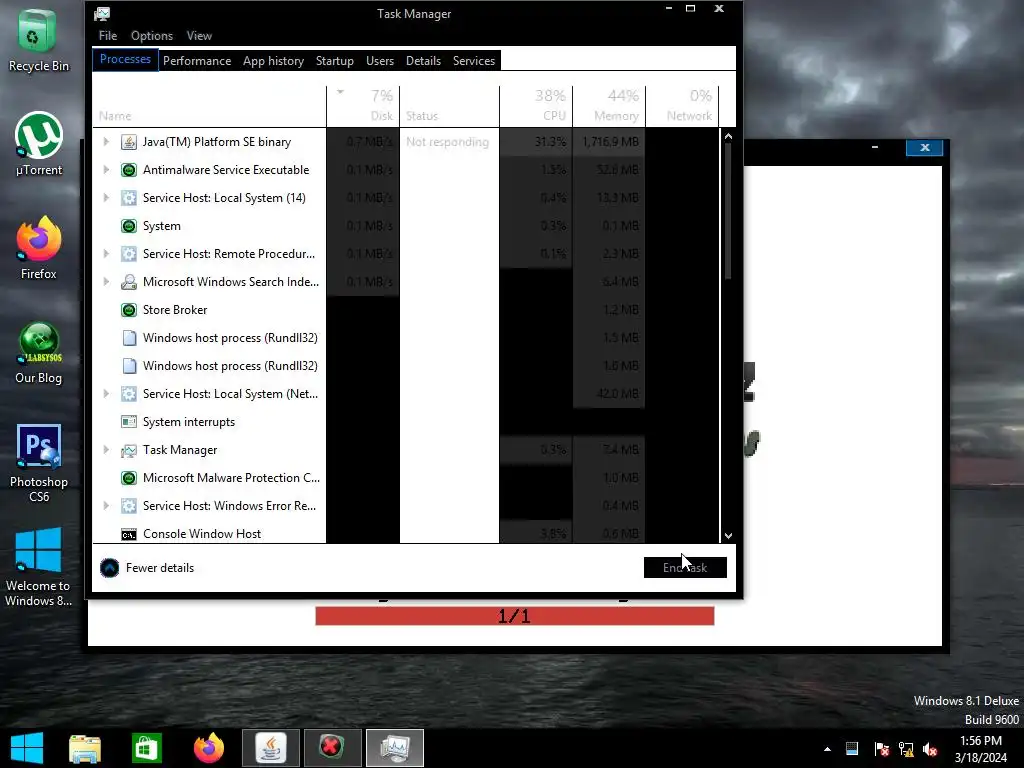Click the End task button
The image size is (1024, 768).
click(x=685, y=568)
